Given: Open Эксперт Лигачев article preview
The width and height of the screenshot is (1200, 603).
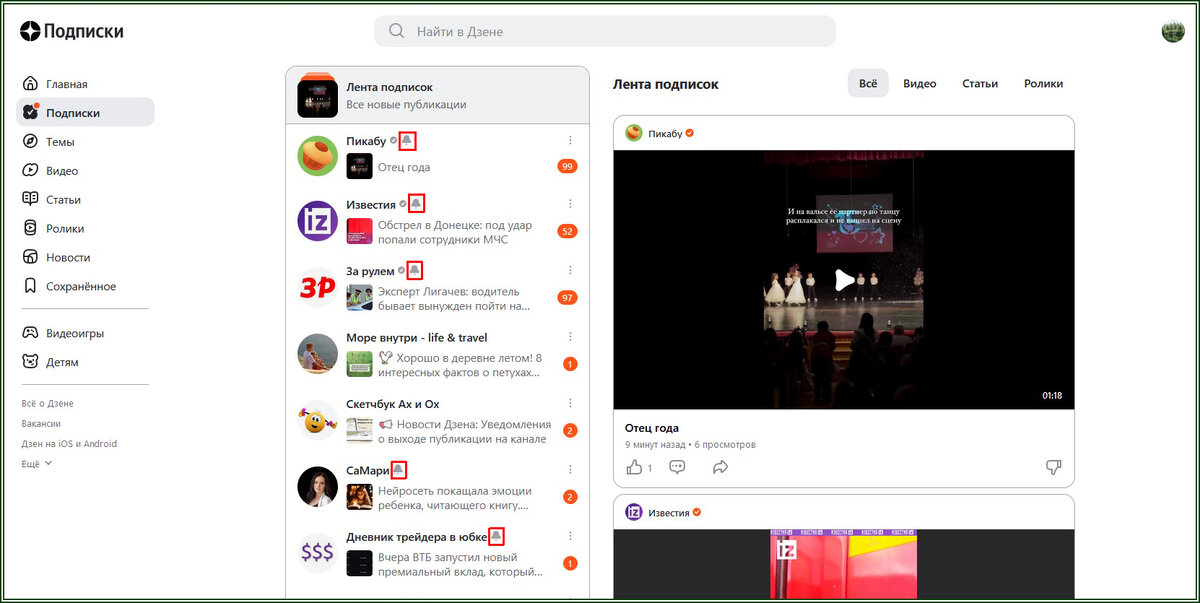Looking at the screenshot, I should point(455,298).
